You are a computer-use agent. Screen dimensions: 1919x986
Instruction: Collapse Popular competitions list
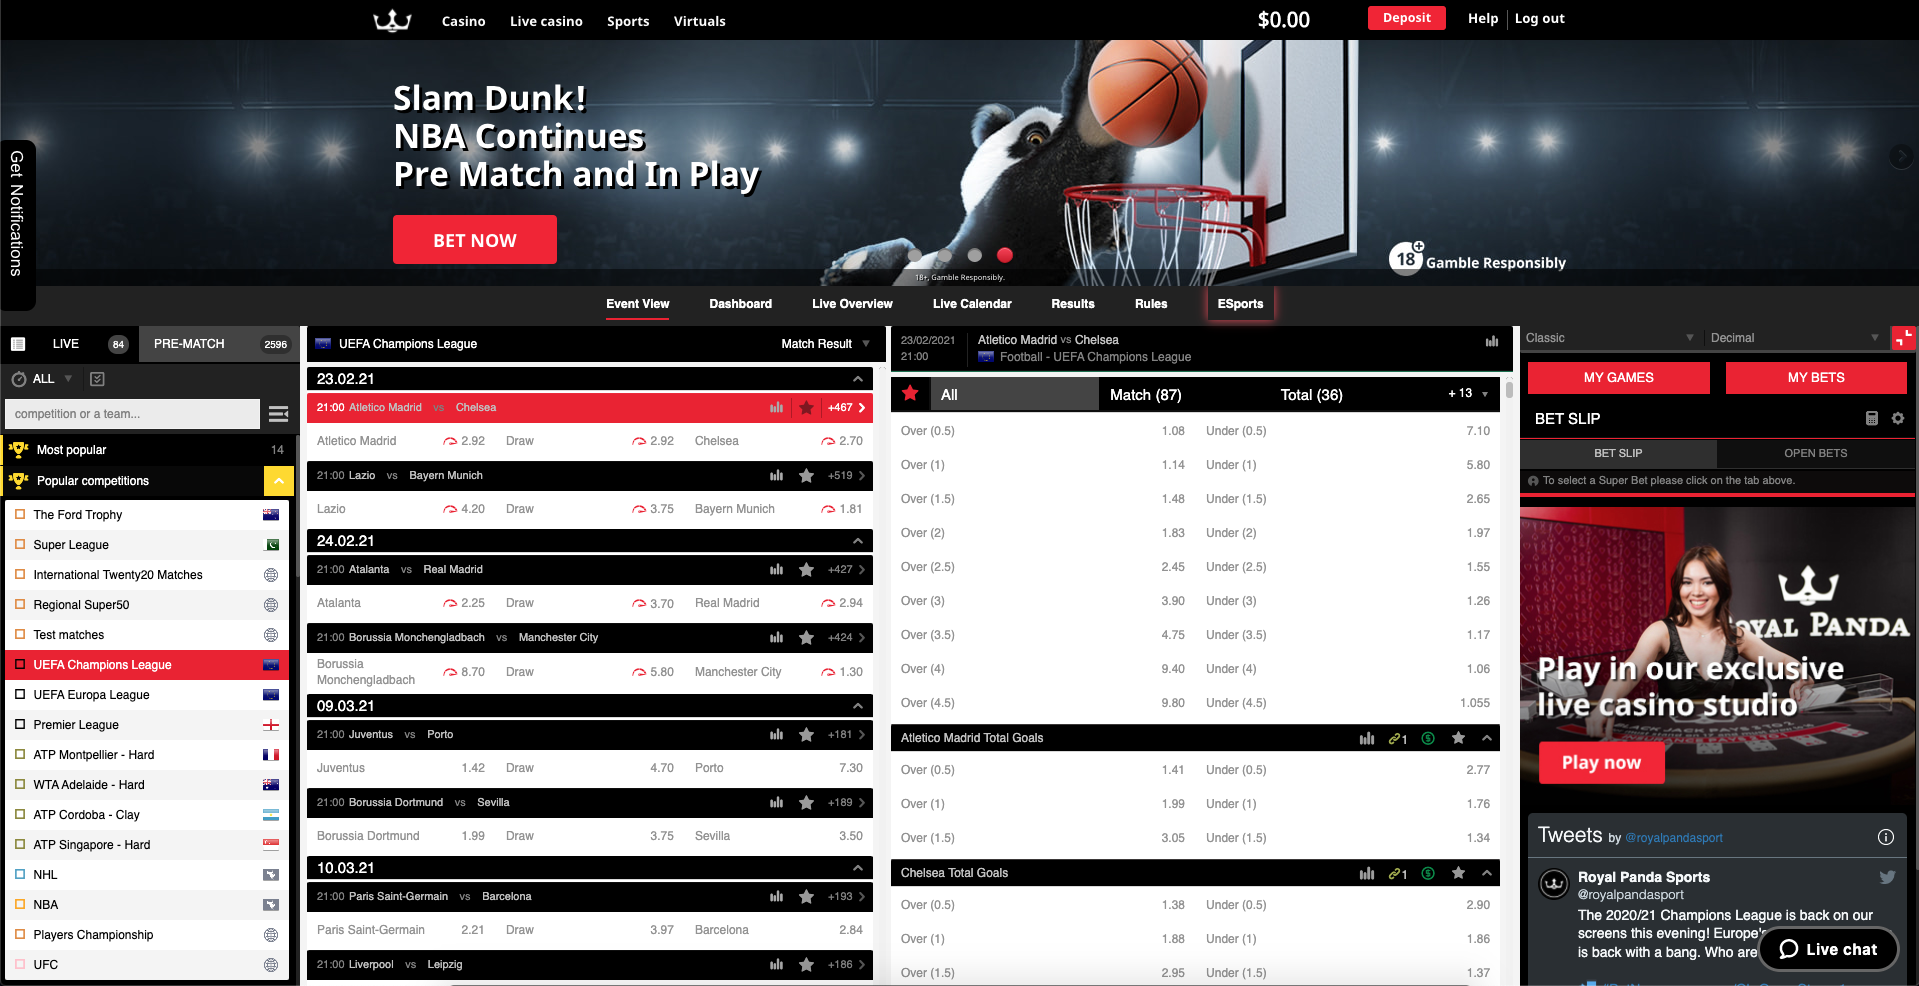click(x=278, y=481)
